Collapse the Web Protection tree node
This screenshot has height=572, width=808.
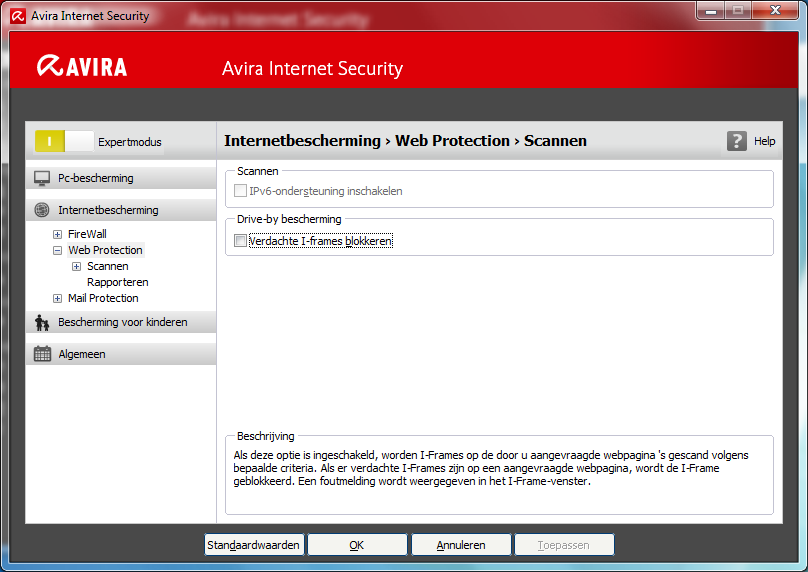pyautogui.click(x=58, y=250)
